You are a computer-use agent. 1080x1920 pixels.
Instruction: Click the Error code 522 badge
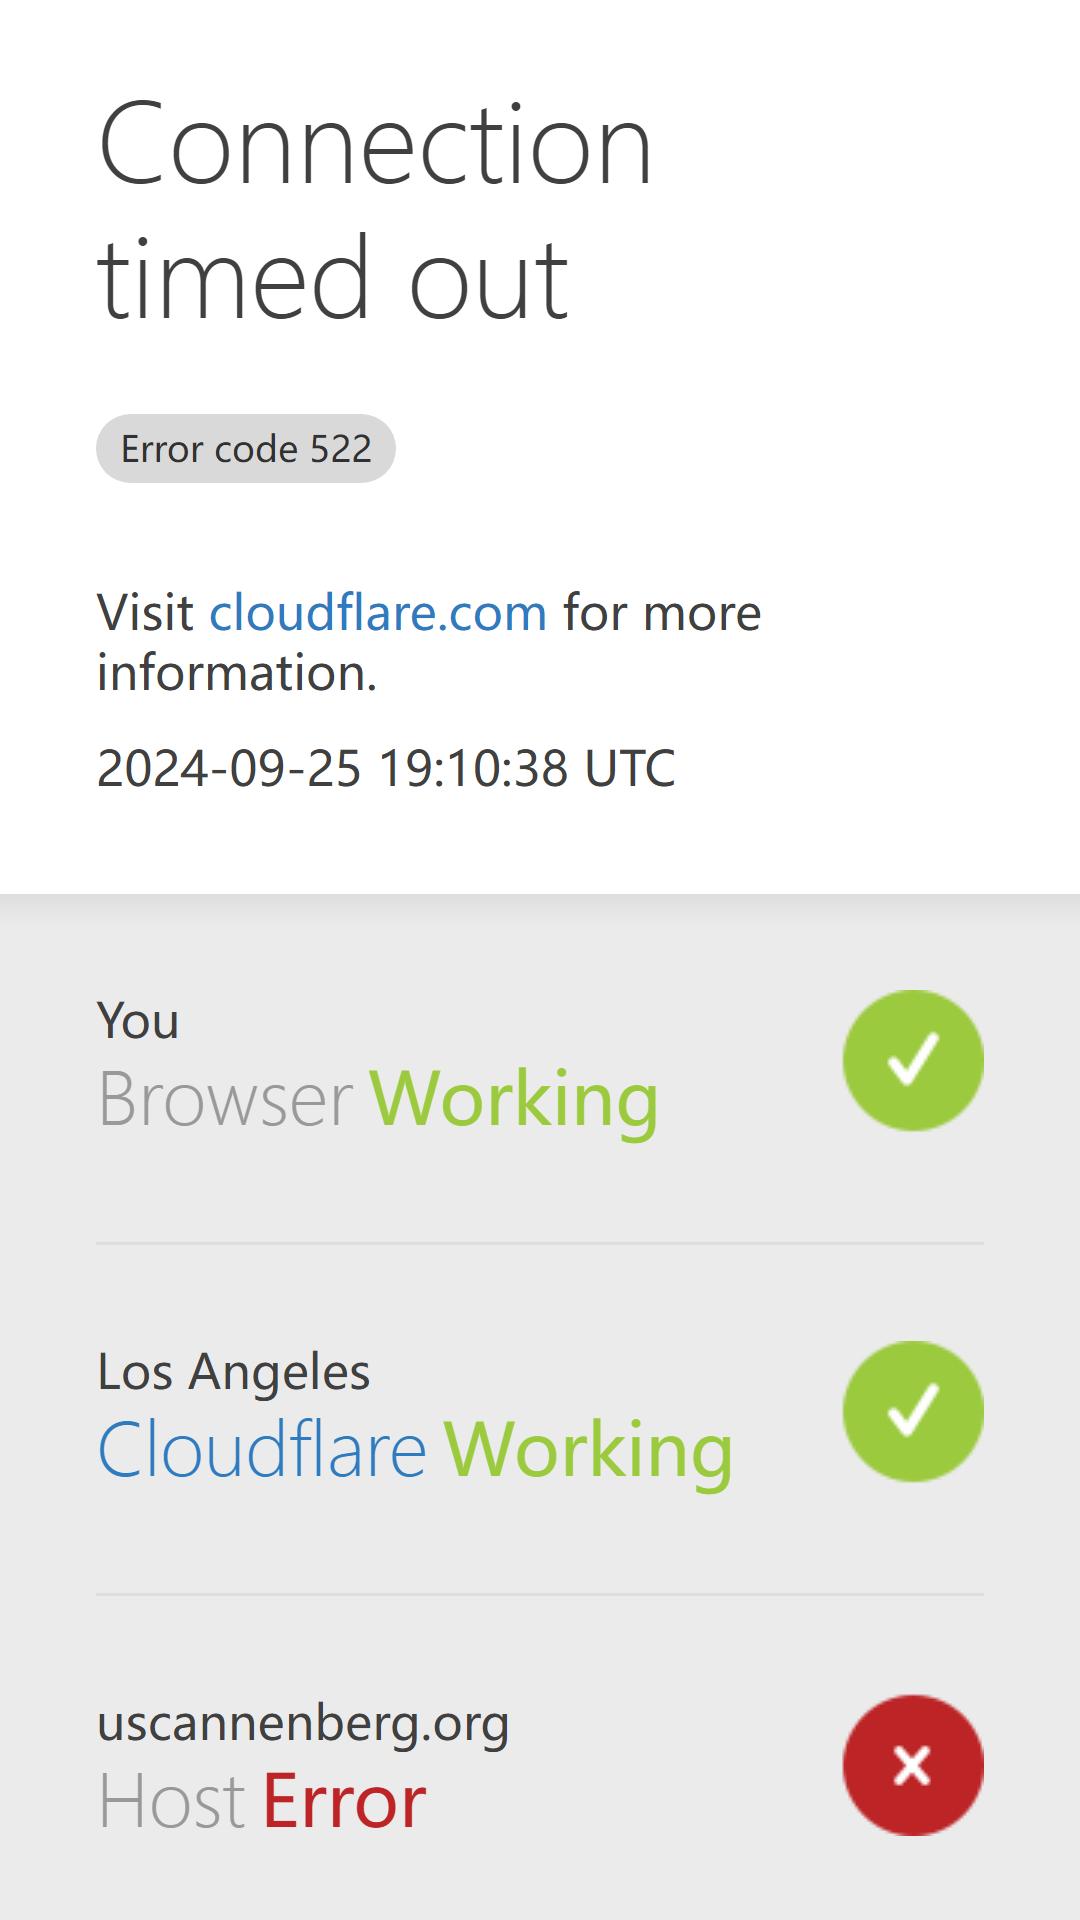pyautogui.click(x=246, y=448)
